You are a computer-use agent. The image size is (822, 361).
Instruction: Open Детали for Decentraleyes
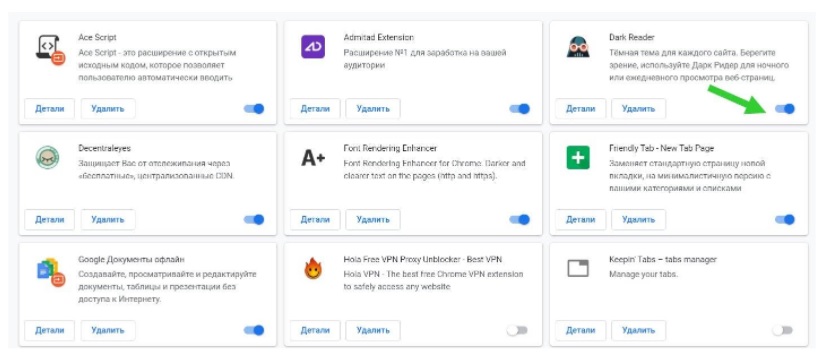pyautogui.click(x=50, y=220)
